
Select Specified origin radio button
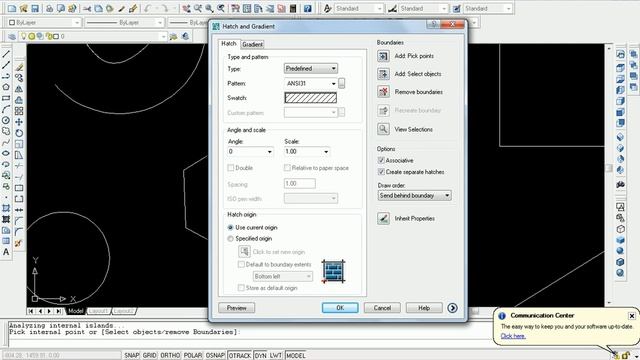click(x=230, y=238)
